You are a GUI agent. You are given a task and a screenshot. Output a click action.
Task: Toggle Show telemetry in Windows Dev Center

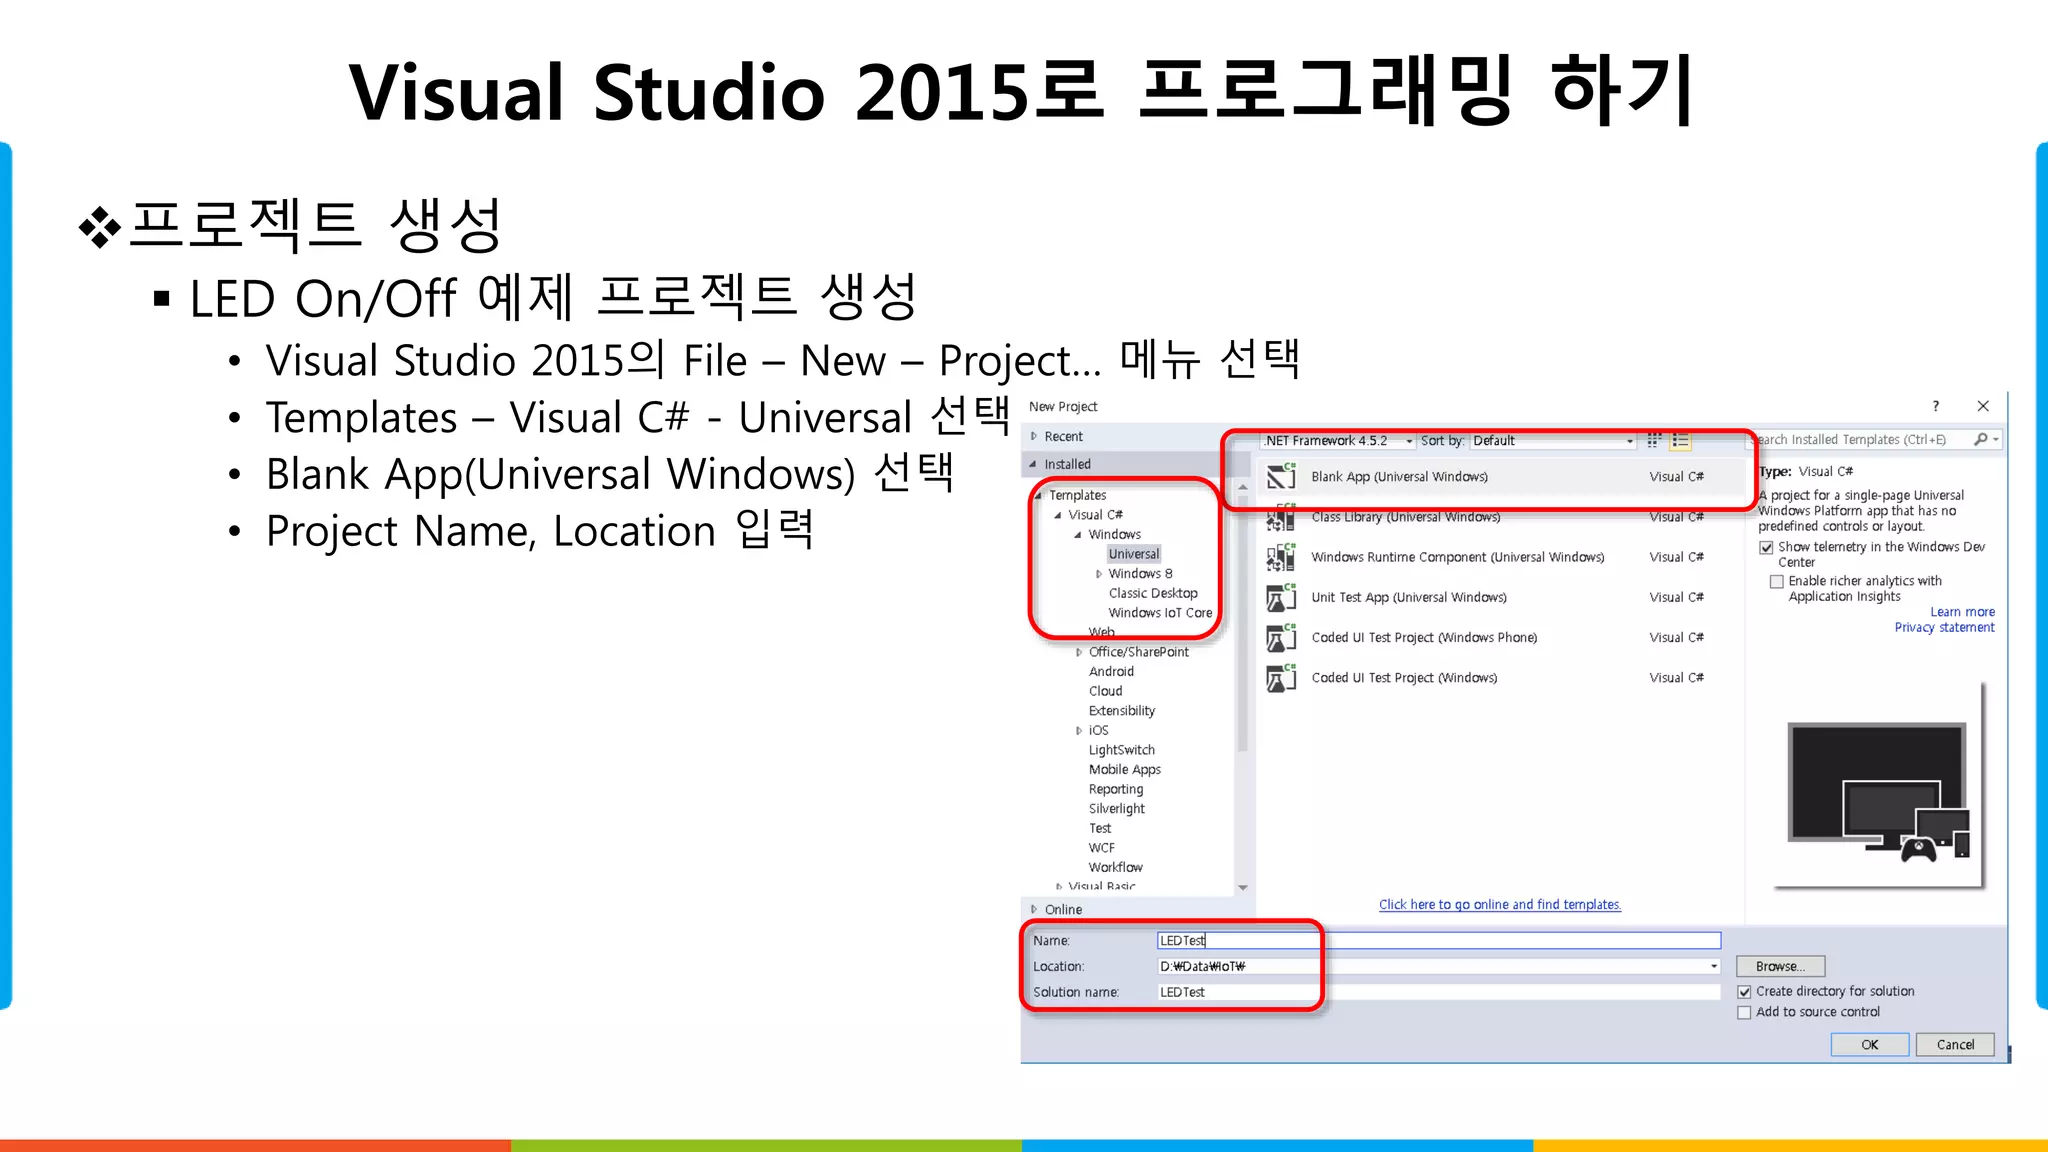click(x=1767, y=547)
